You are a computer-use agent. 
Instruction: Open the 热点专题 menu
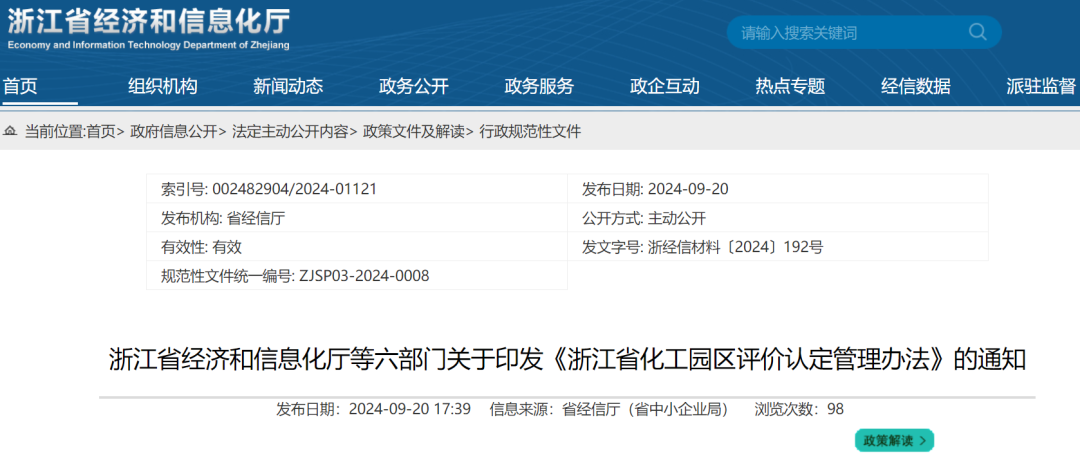[x=790, y=86]
